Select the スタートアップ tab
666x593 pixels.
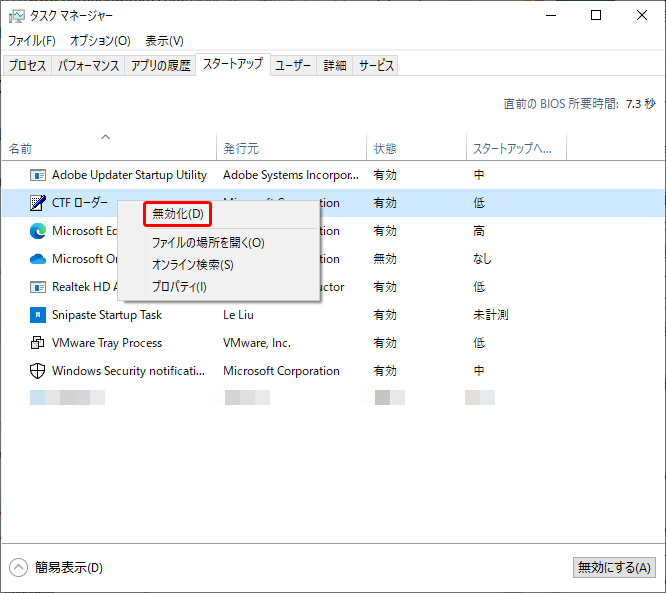233,64
